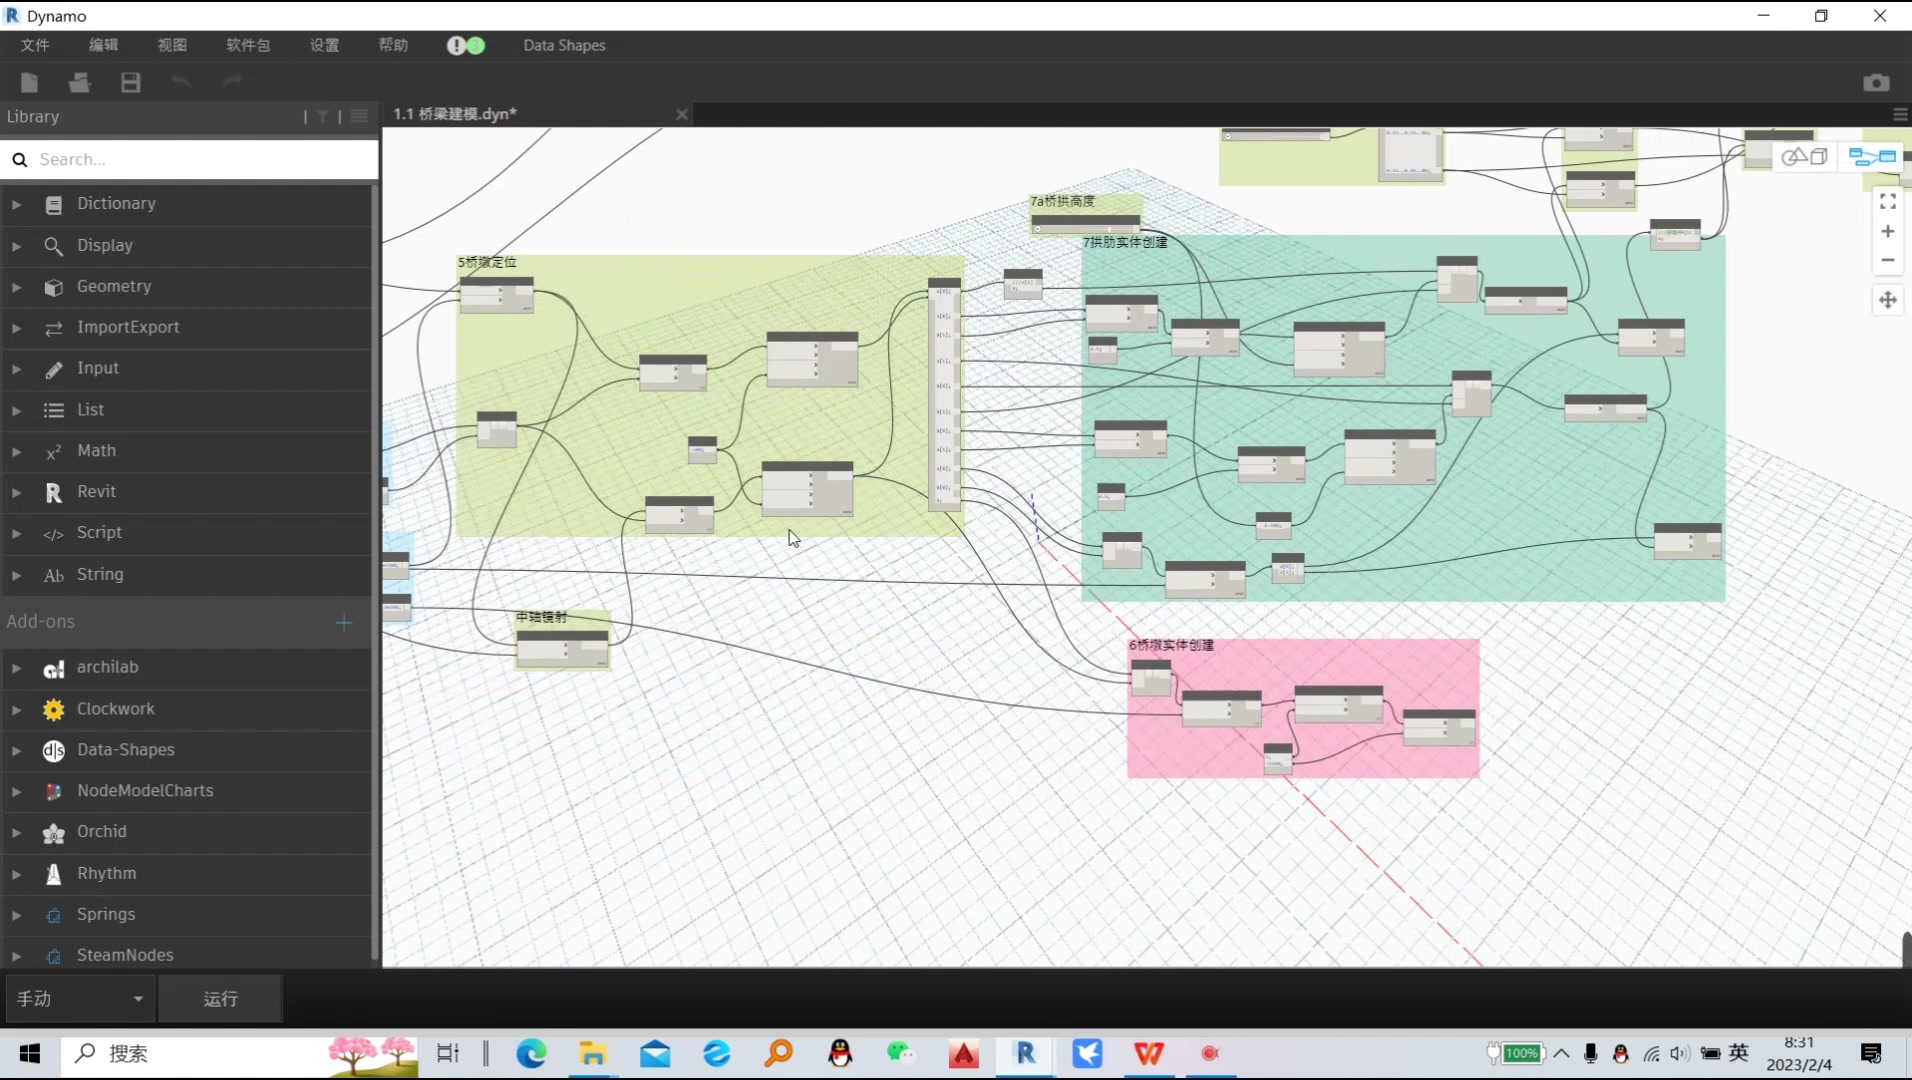Screen dimensions: 1912x1080
Task: Open QQ penguin app from the taskbar
Action: pos(840,1053)
